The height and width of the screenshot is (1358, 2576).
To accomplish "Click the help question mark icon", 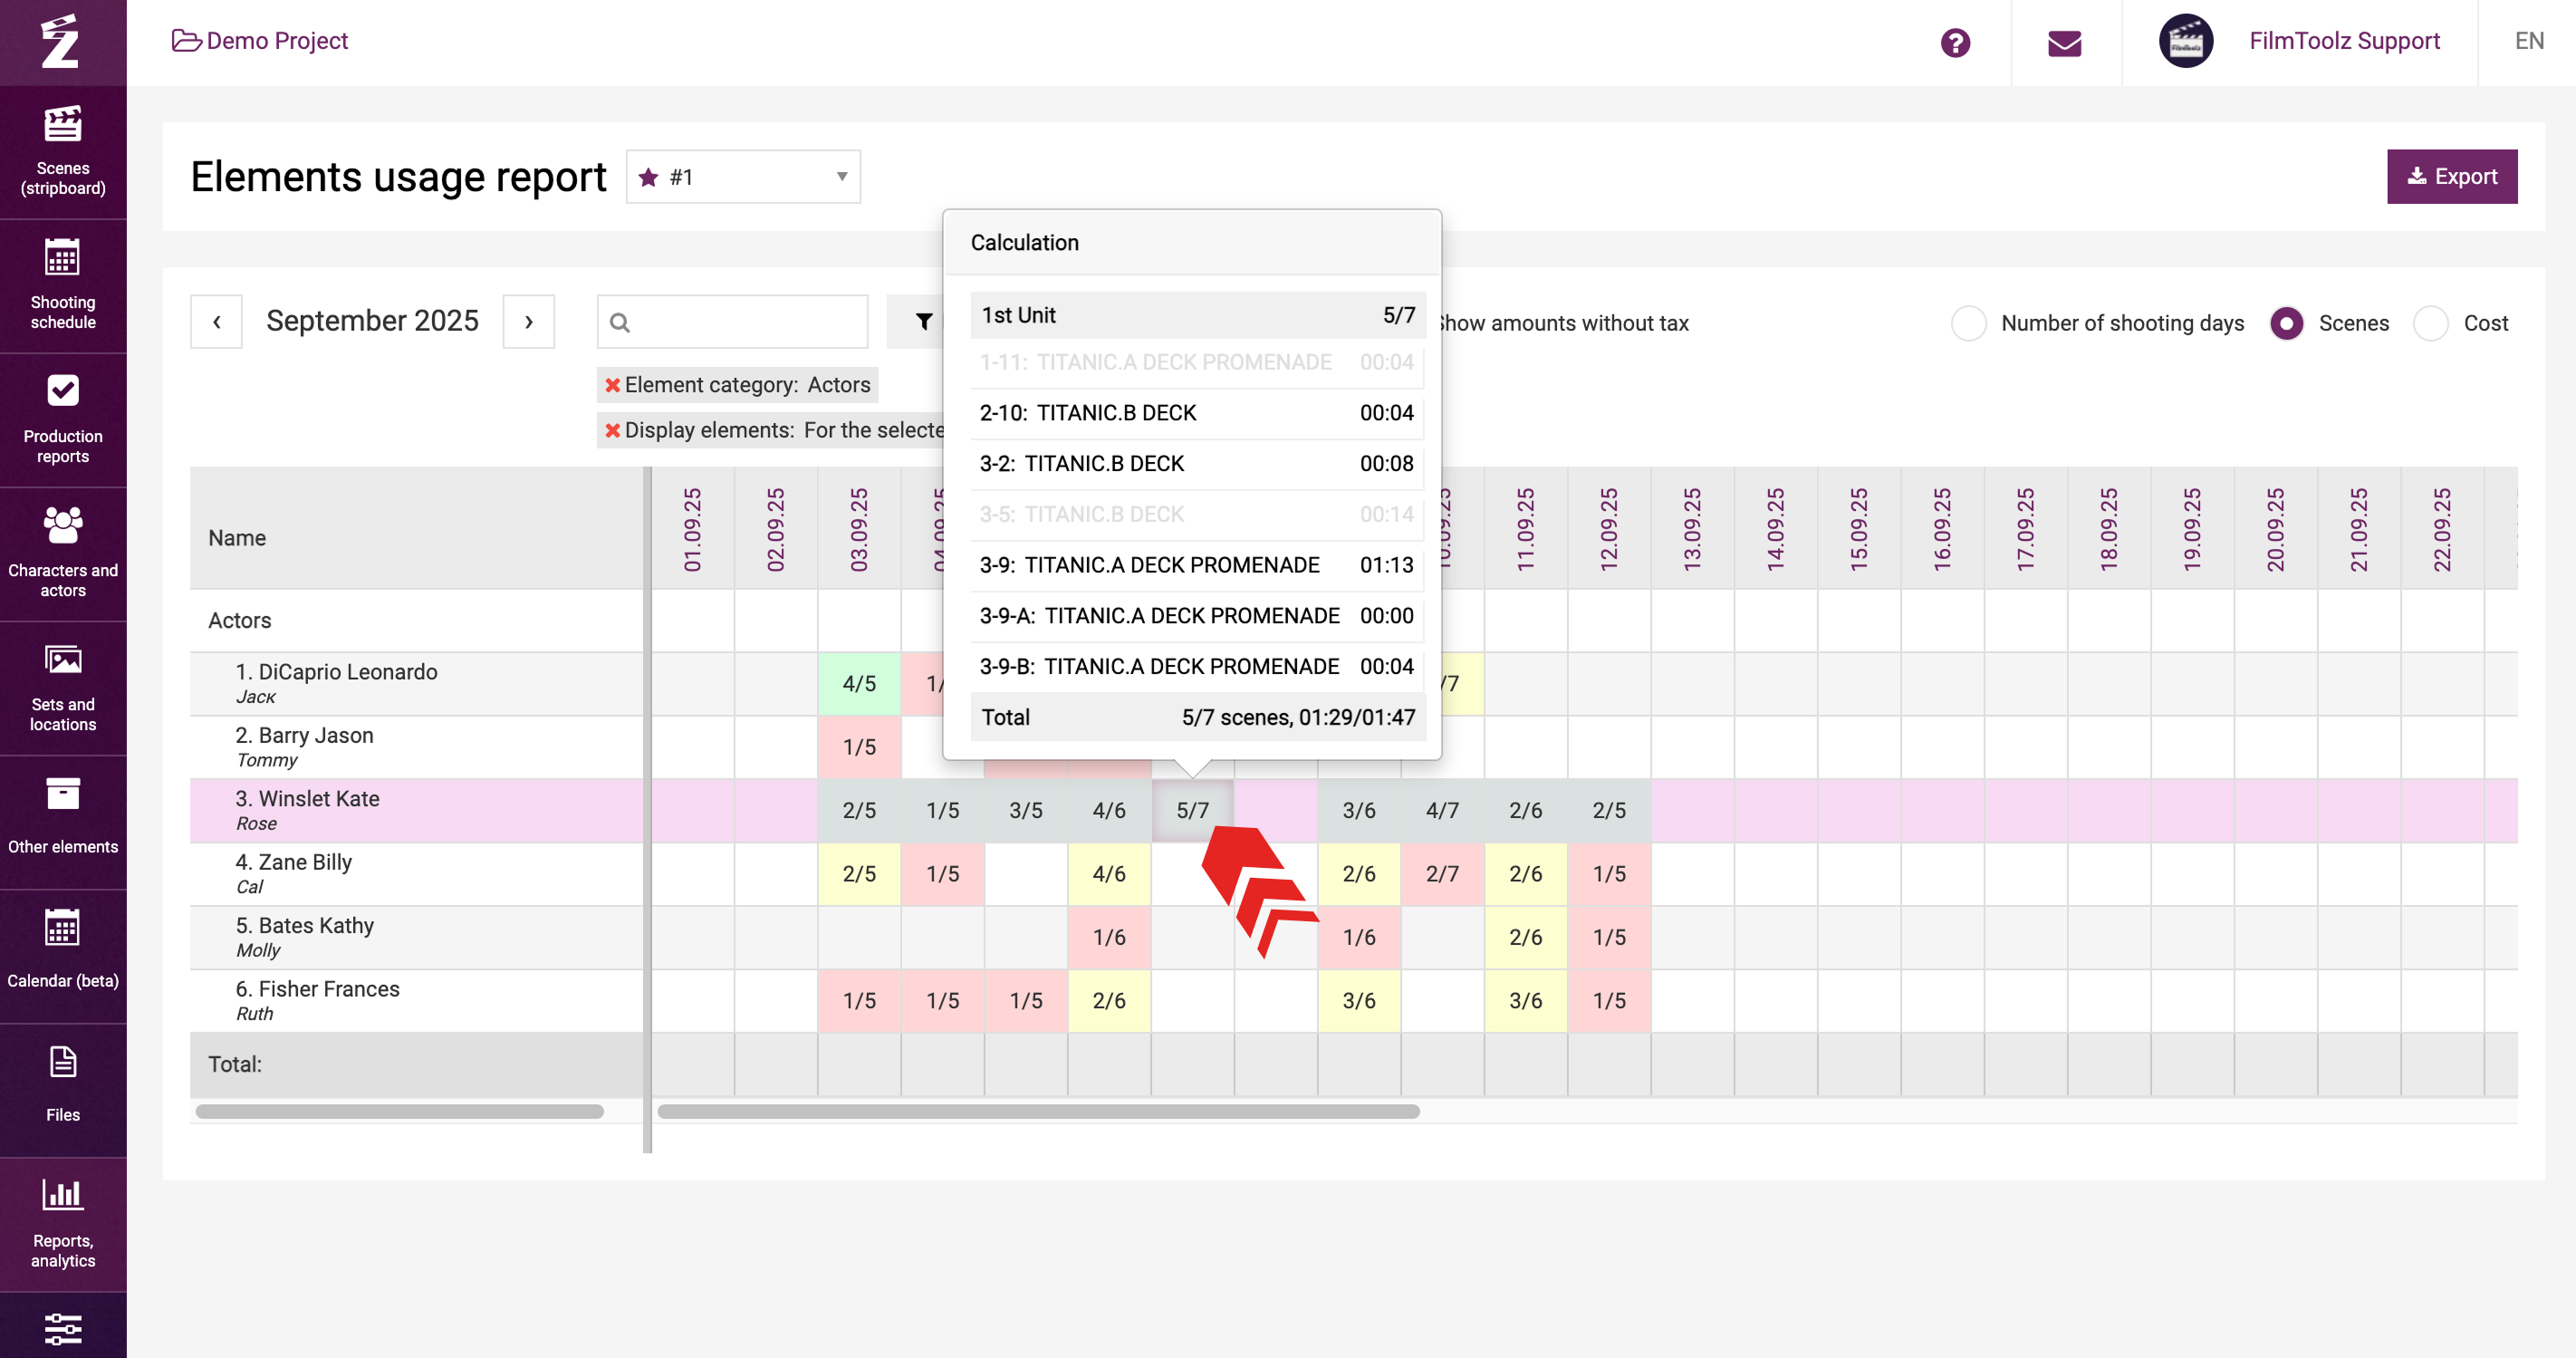I will tap(1955, 42).
